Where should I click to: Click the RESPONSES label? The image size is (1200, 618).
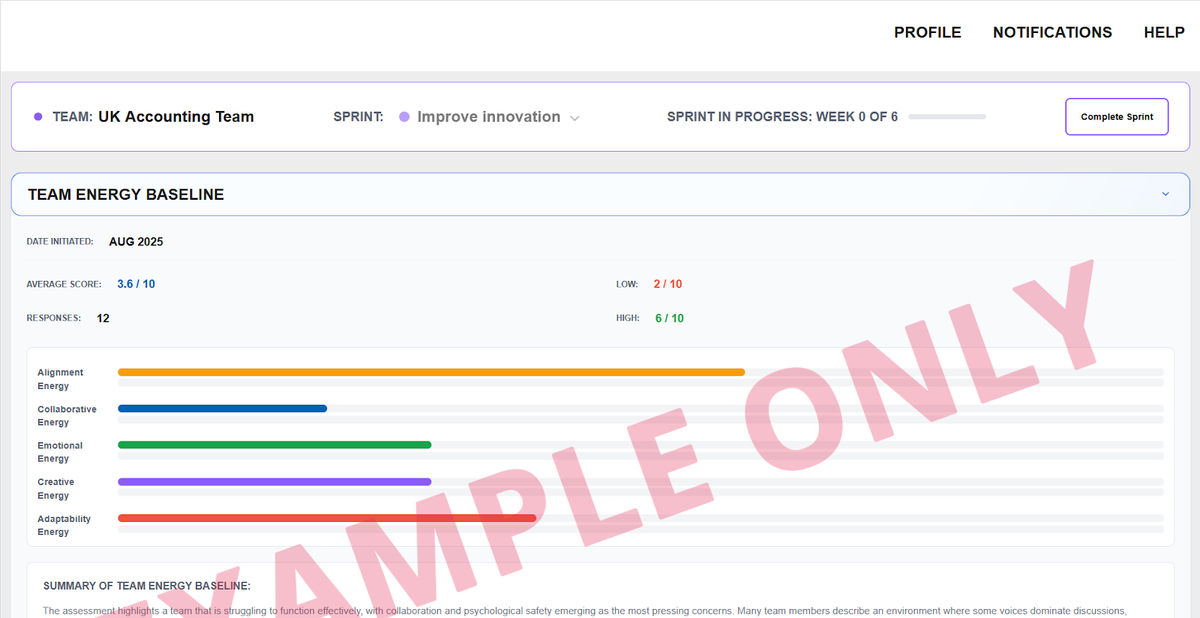pos(54,318)
